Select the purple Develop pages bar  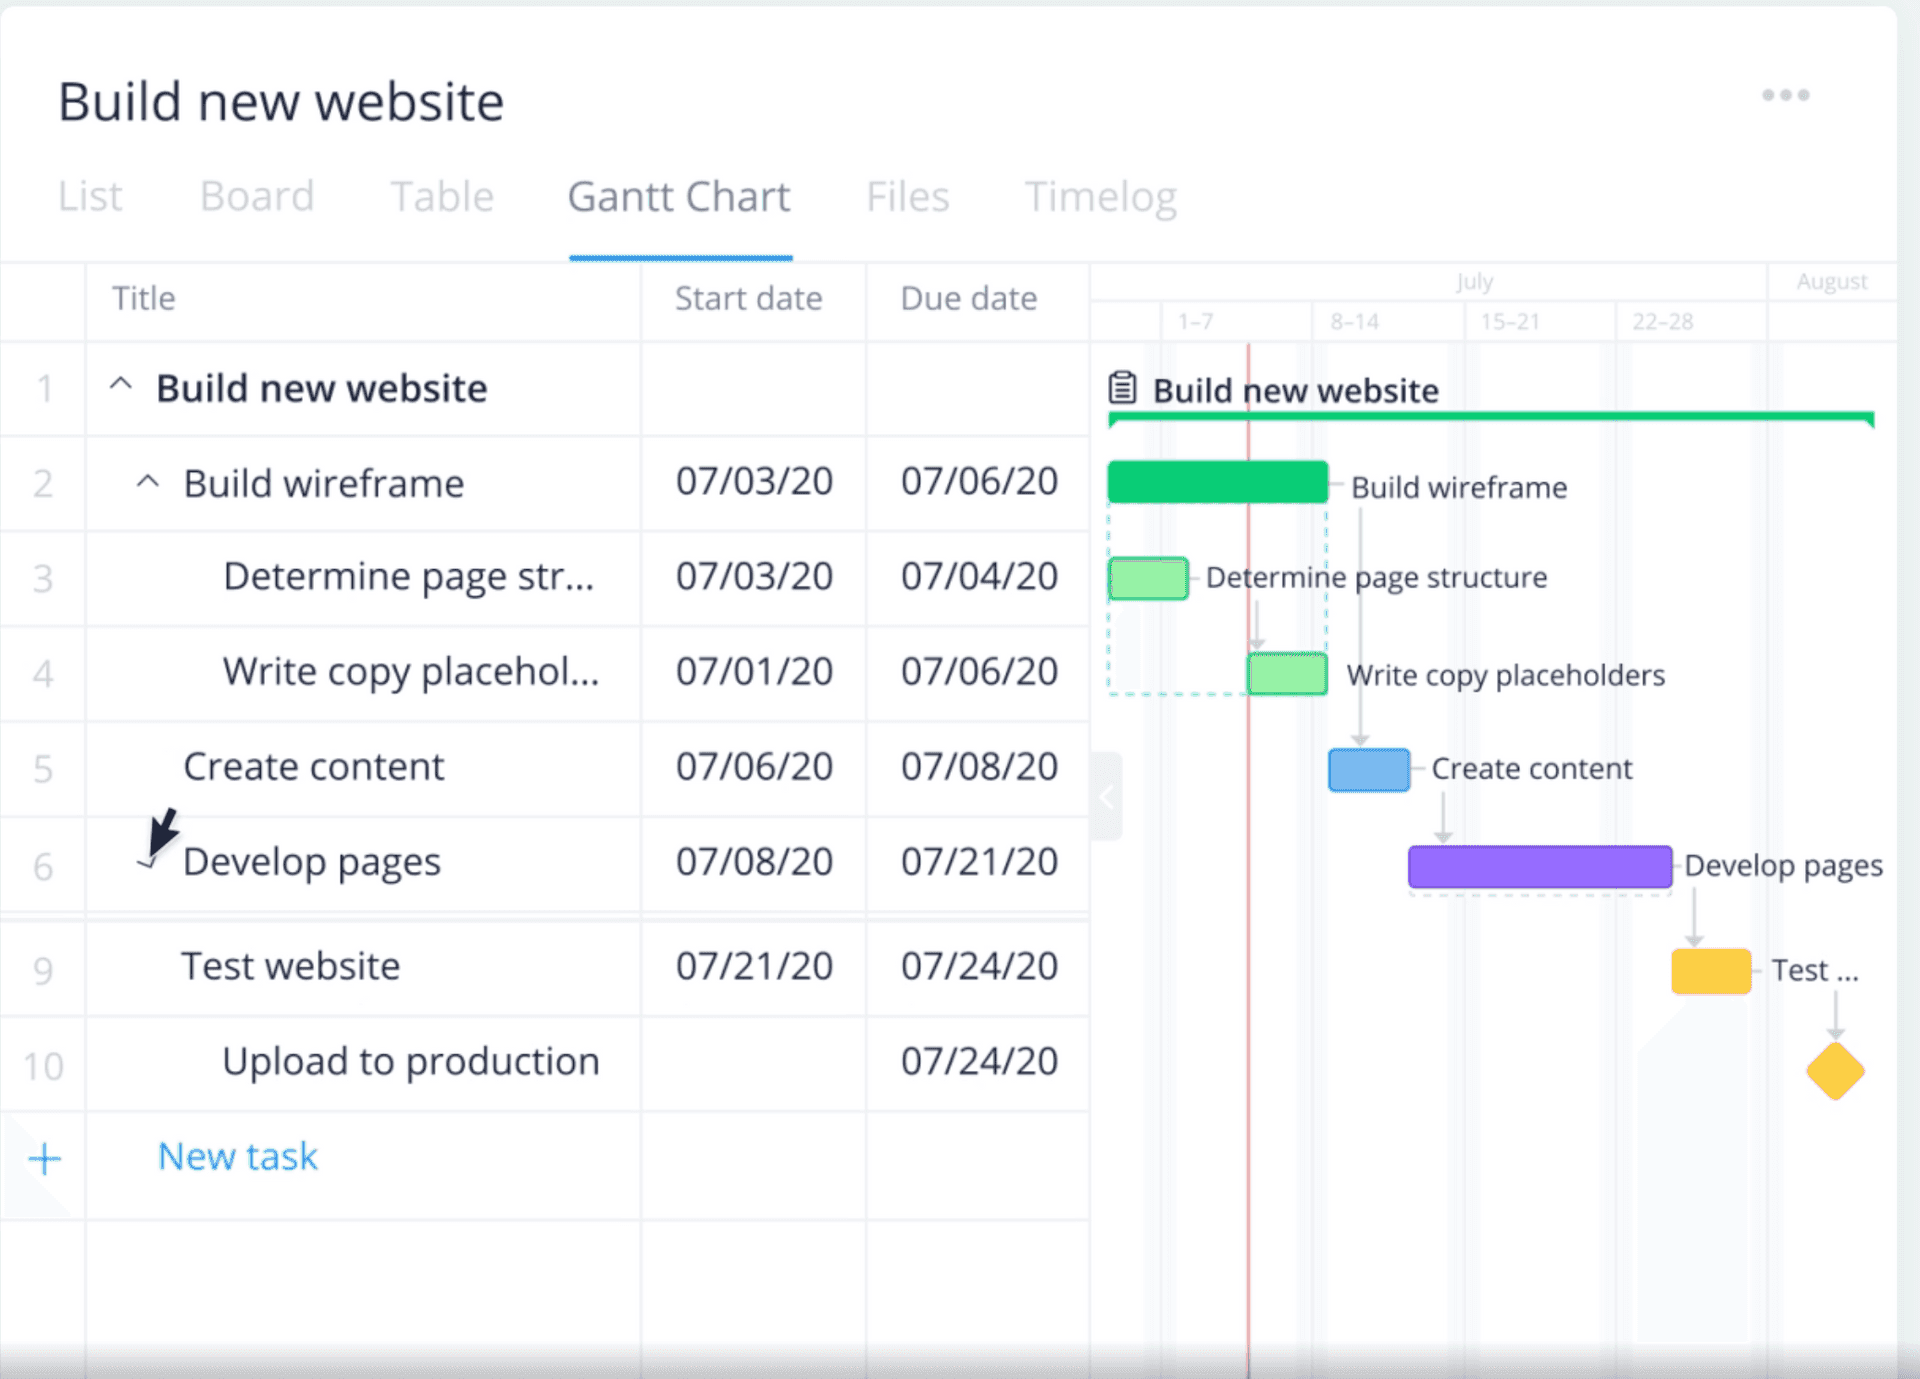tap(1539, 866)
